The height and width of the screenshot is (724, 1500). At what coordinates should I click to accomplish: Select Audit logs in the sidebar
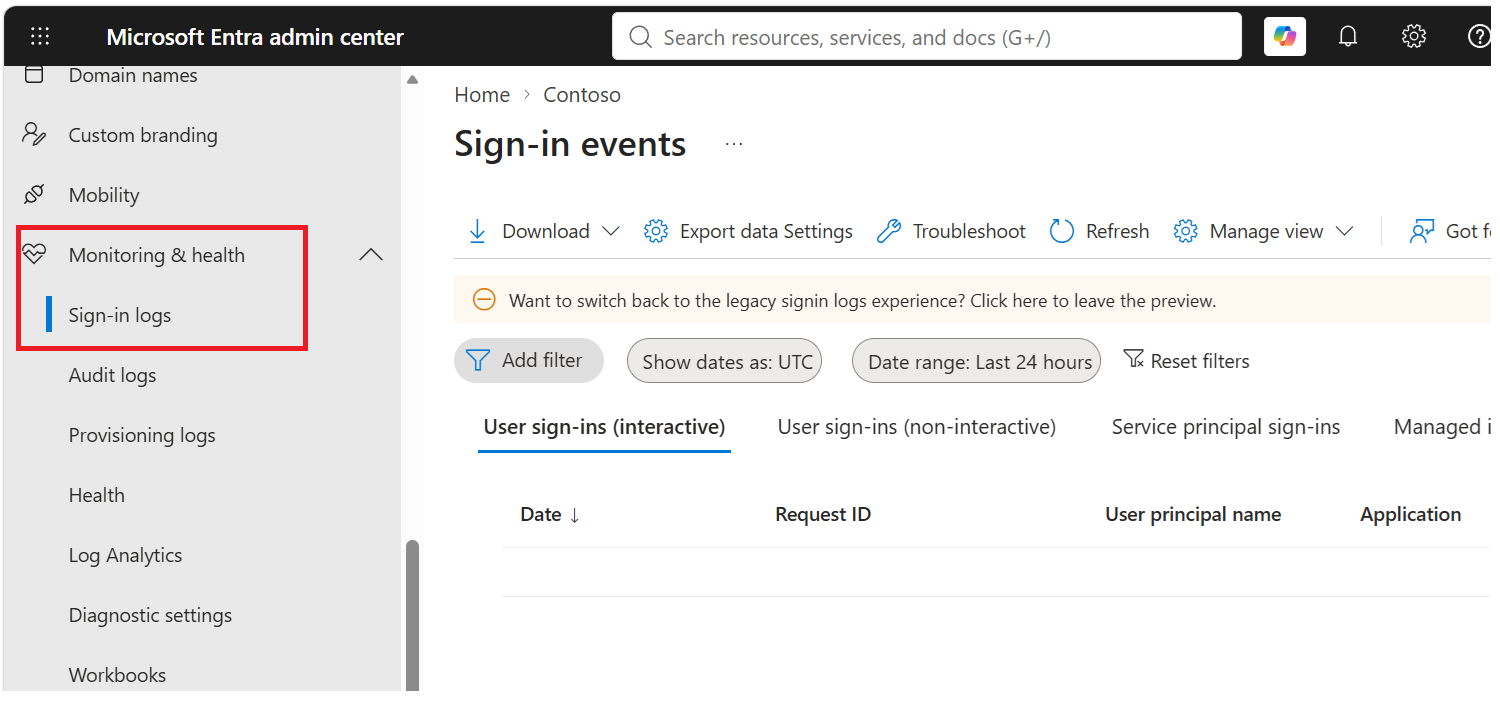pos(112,375)
